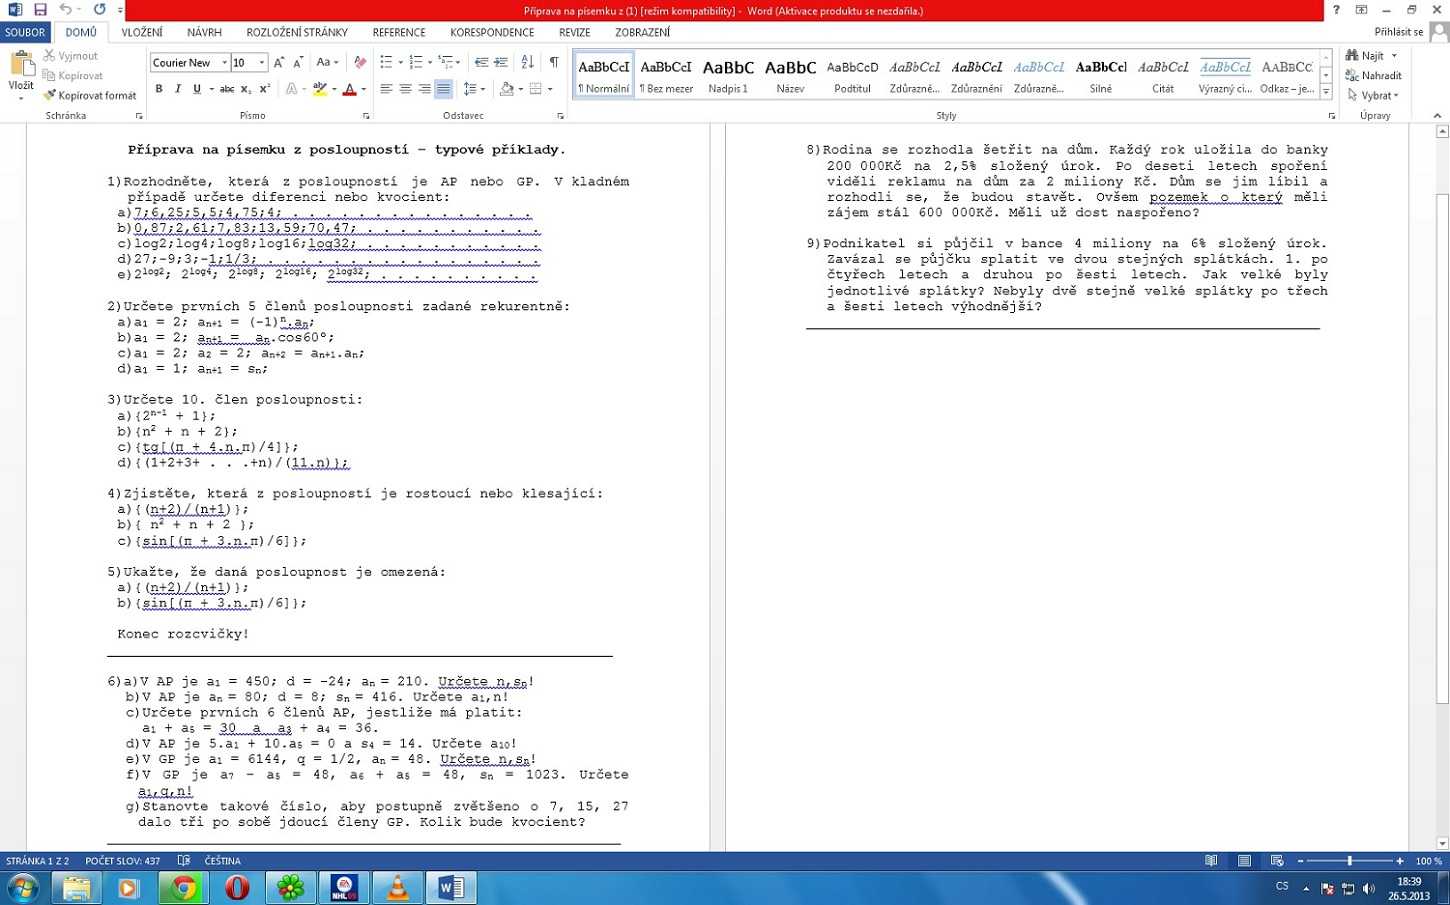
Task: Click the red font color button
Action: pos(349,89)
